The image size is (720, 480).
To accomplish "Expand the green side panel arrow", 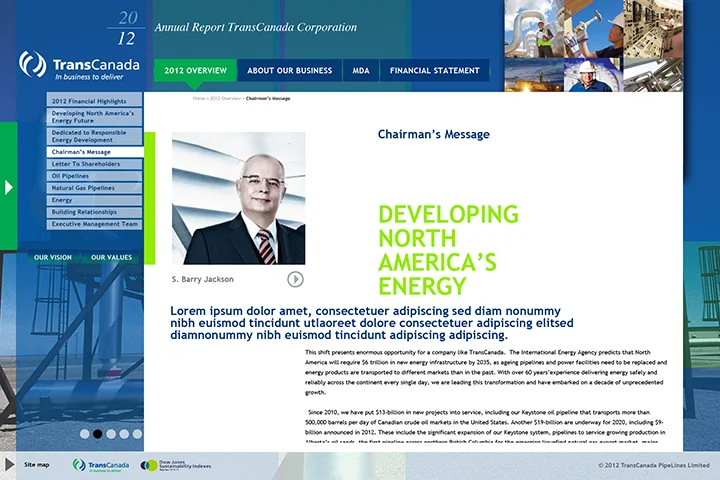I will (8, 187).
